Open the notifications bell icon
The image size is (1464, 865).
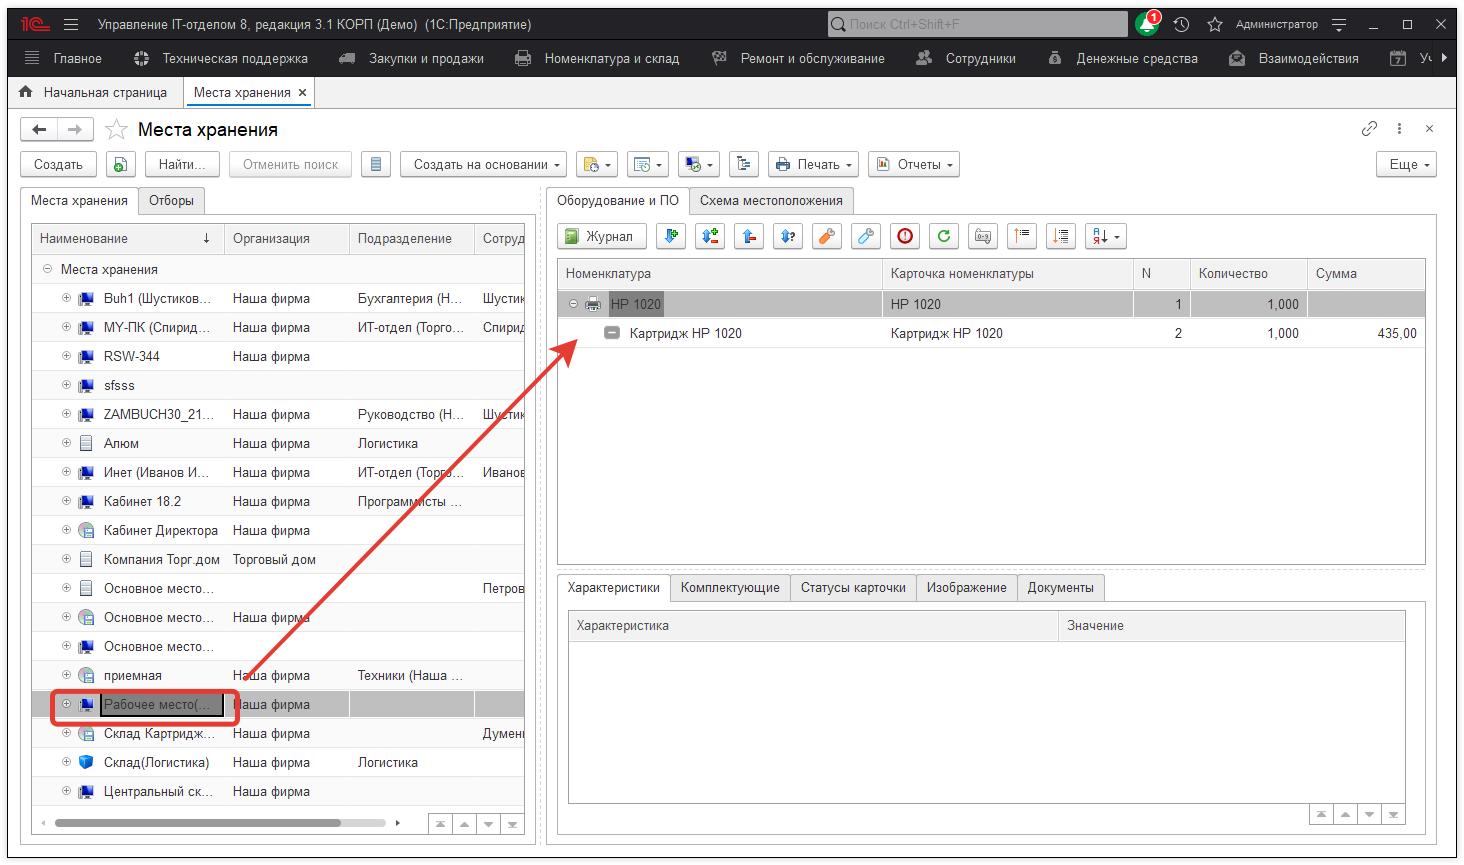click(x=1146, y=24)
